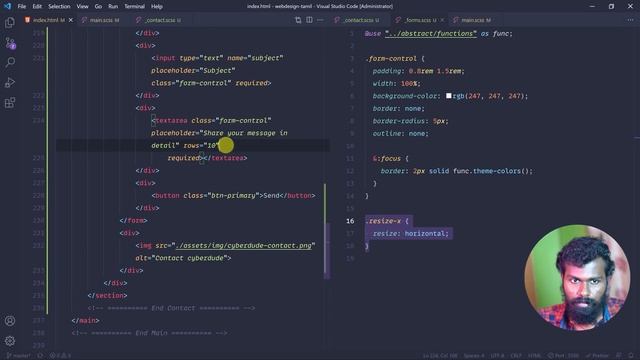This screenshot has height=360, width=640.
Task: Click the VS Code logo icon
Action: pos(7,6)
